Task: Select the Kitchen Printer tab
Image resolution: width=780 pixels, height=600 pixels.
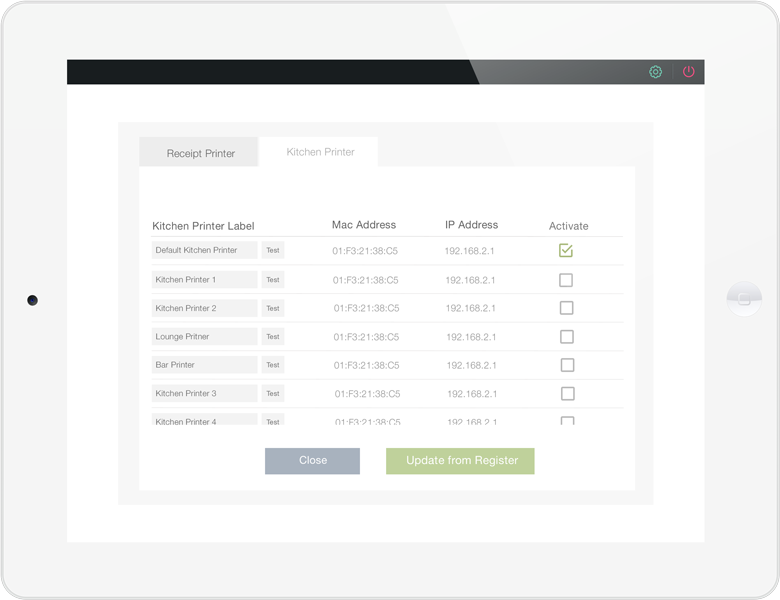Action: tap(320, 152)
